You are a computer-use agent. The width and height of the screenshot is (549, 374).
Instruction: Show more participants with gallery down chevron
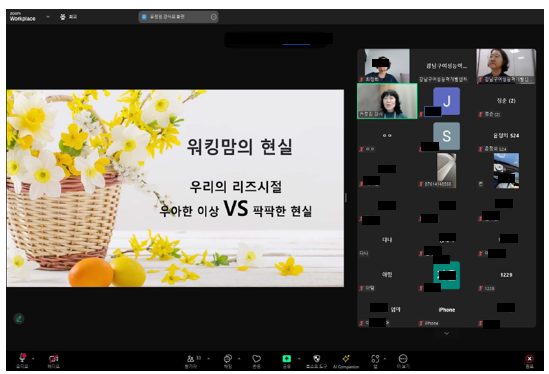pos(446,333)
